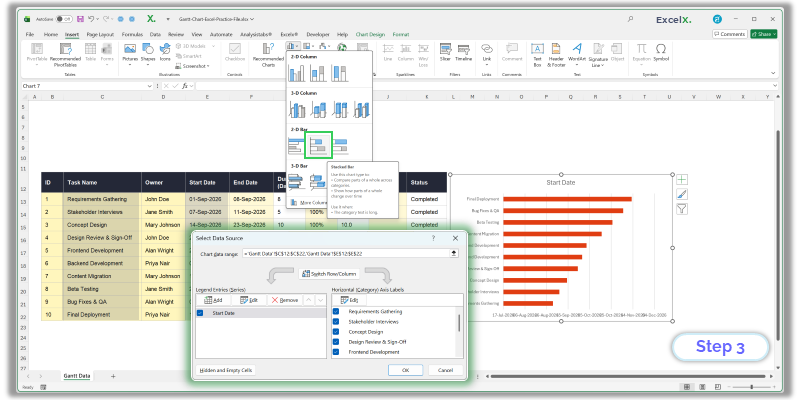Click the Comments button
Image resolution: width=800 pixels, height=400 pixels.
tap(730, 34)
